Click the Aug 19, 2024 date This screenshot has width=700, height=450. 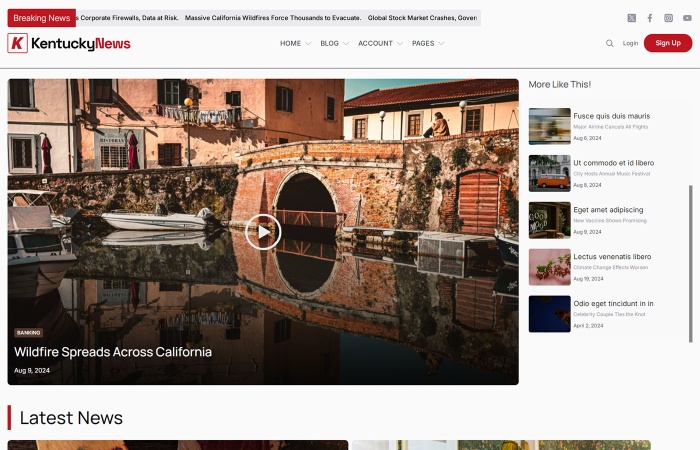(588, 279)
